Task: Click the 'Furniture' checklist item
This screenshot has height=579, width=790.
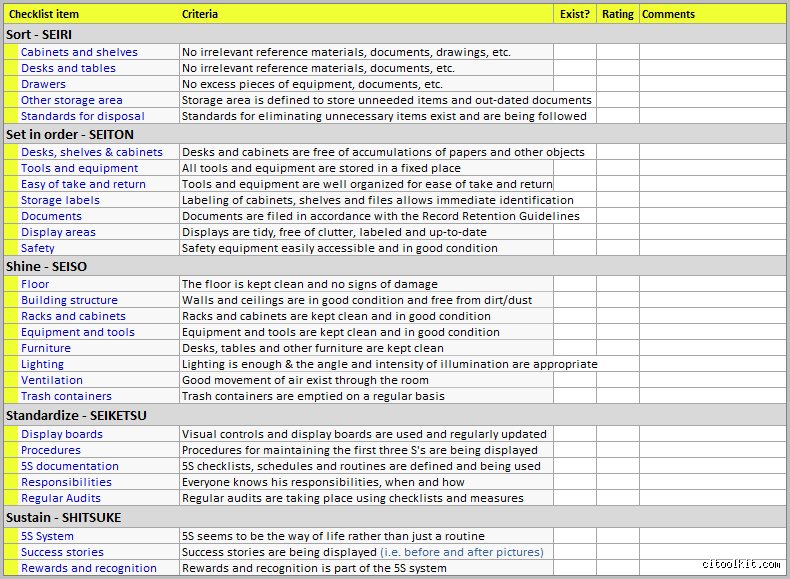Action: (45, 348)
